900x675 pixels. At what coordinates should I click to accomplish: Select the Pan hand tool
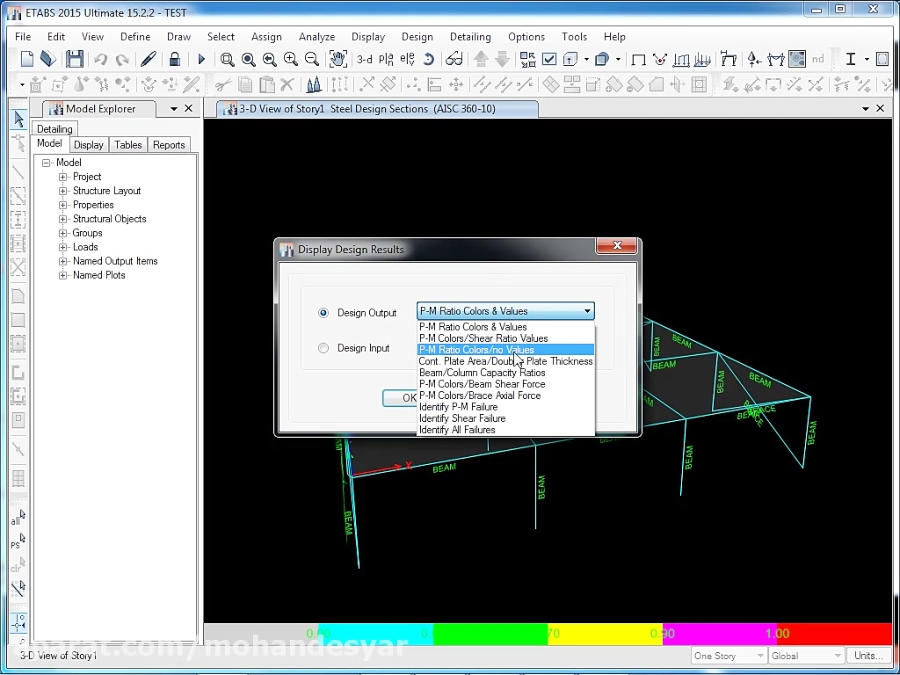tap(337, 60)
